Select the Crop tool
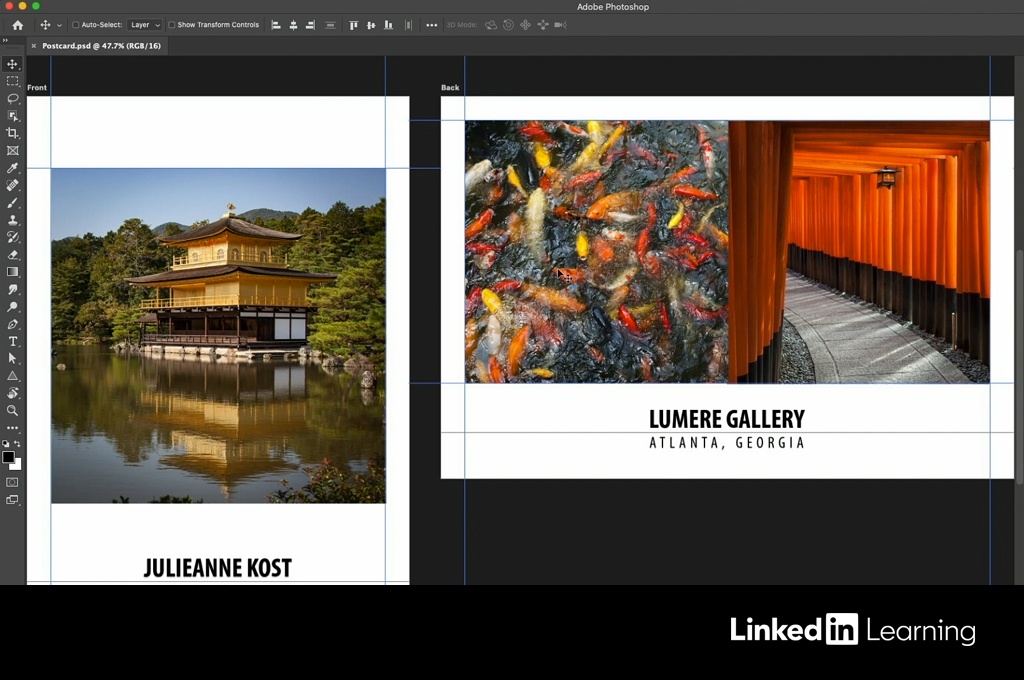Viewport: 1024px width, 680px height. 13,133
